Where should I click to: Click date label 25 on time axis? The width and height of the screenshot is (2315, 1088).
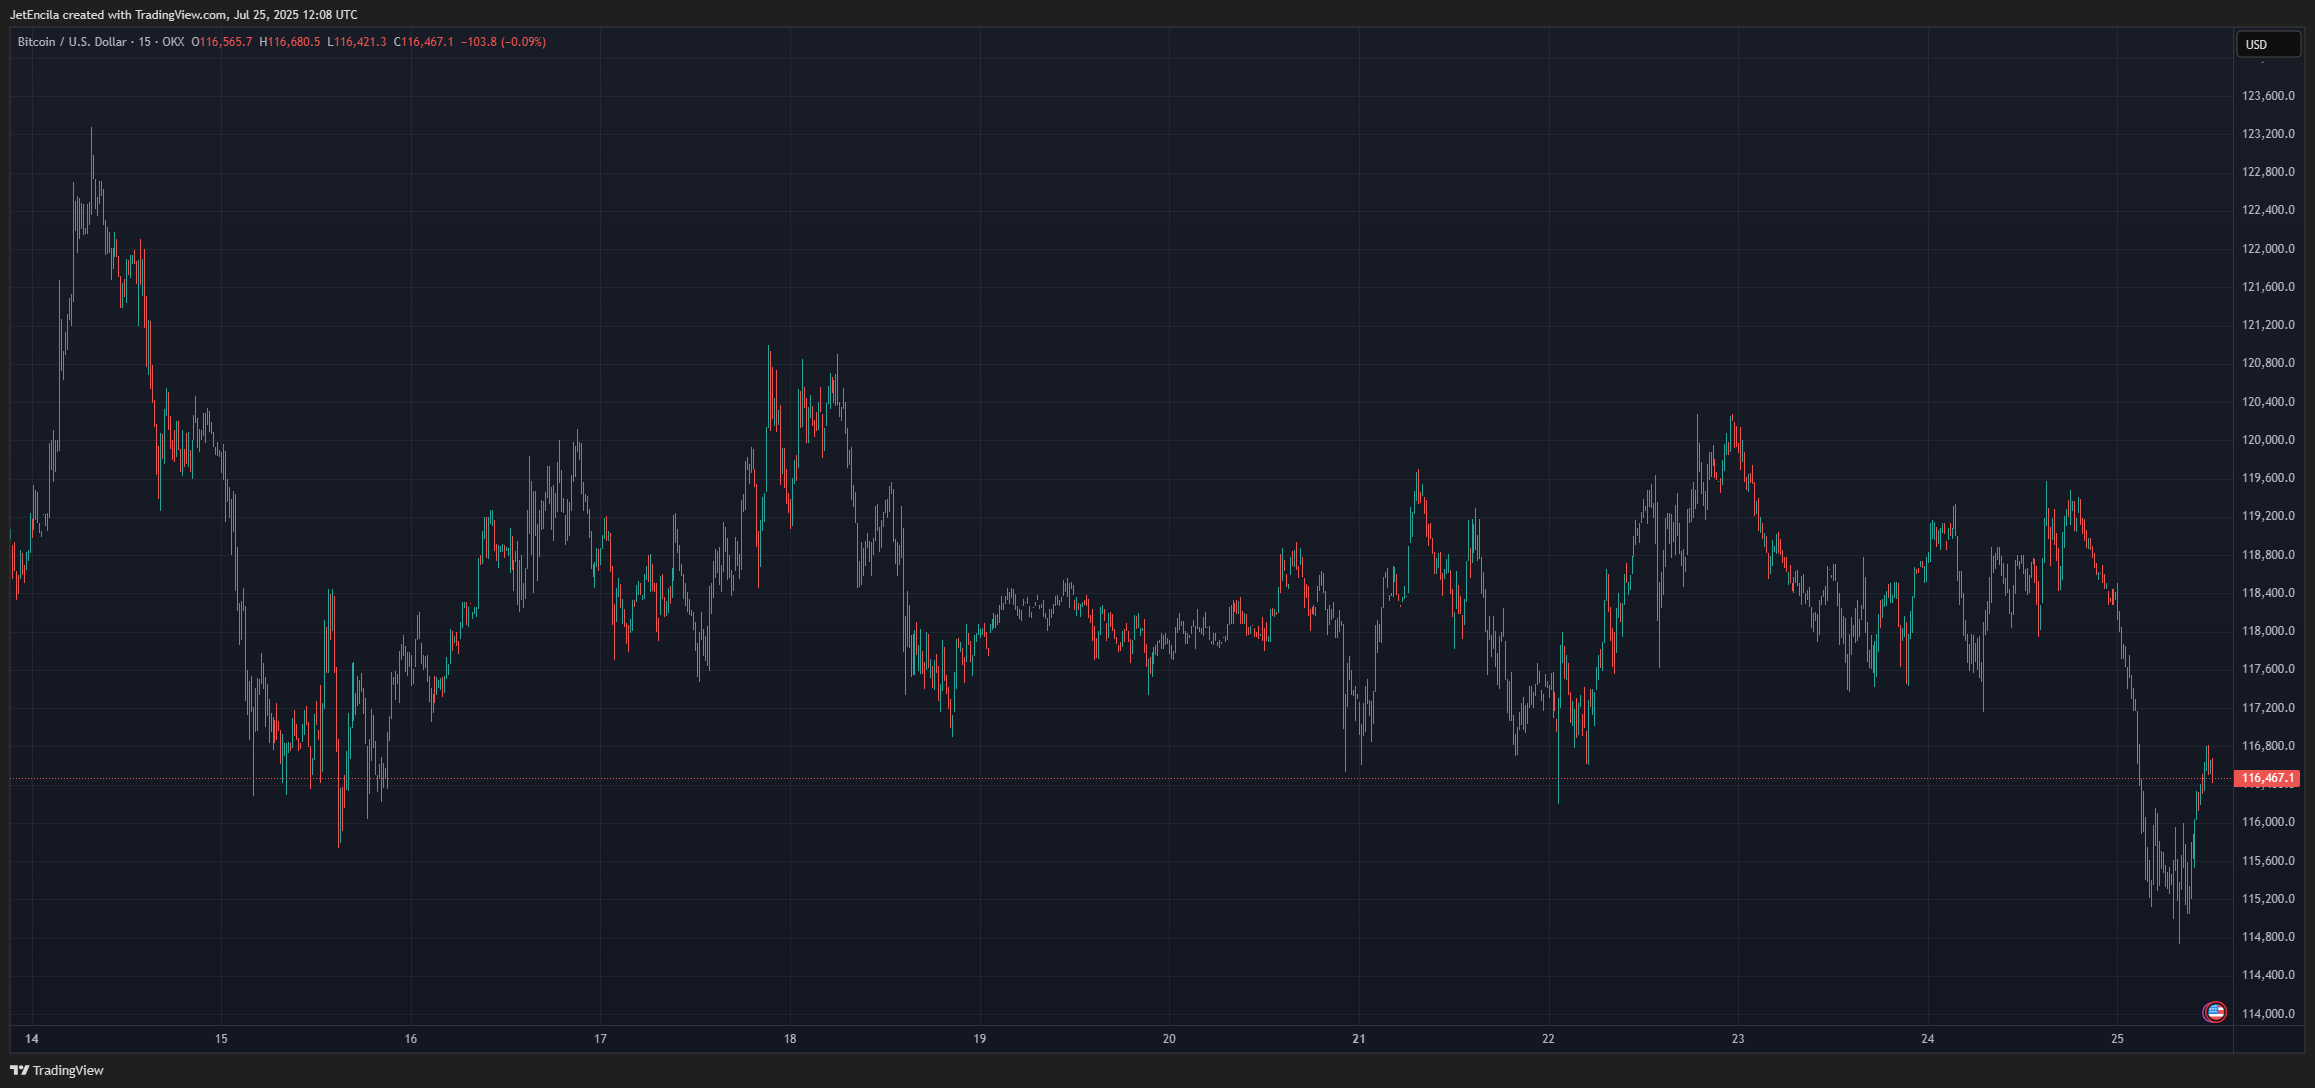(2117, 1039)
